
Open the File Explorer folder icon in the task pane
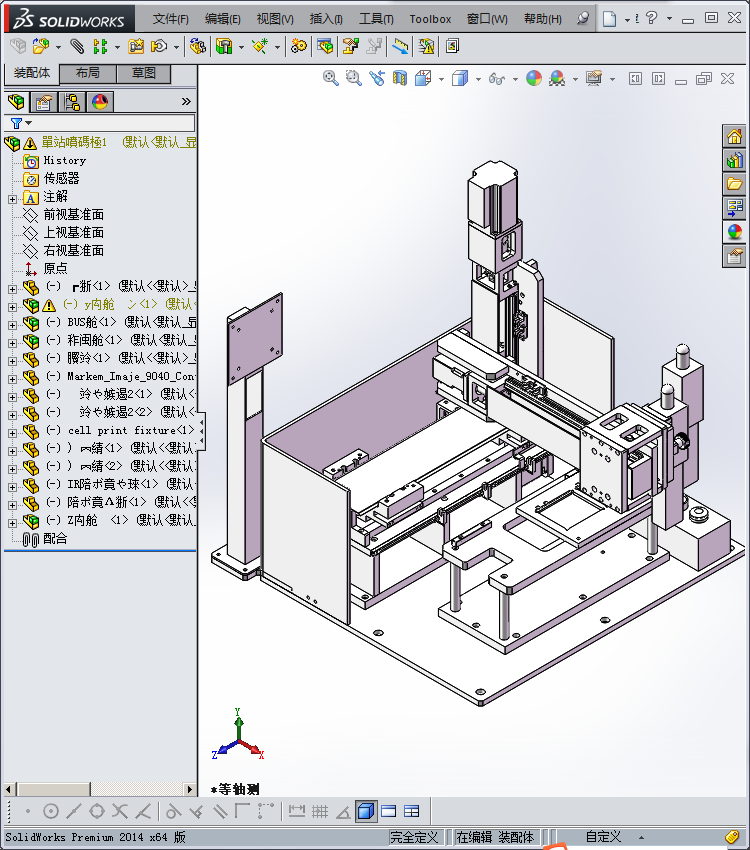(735, 184)
